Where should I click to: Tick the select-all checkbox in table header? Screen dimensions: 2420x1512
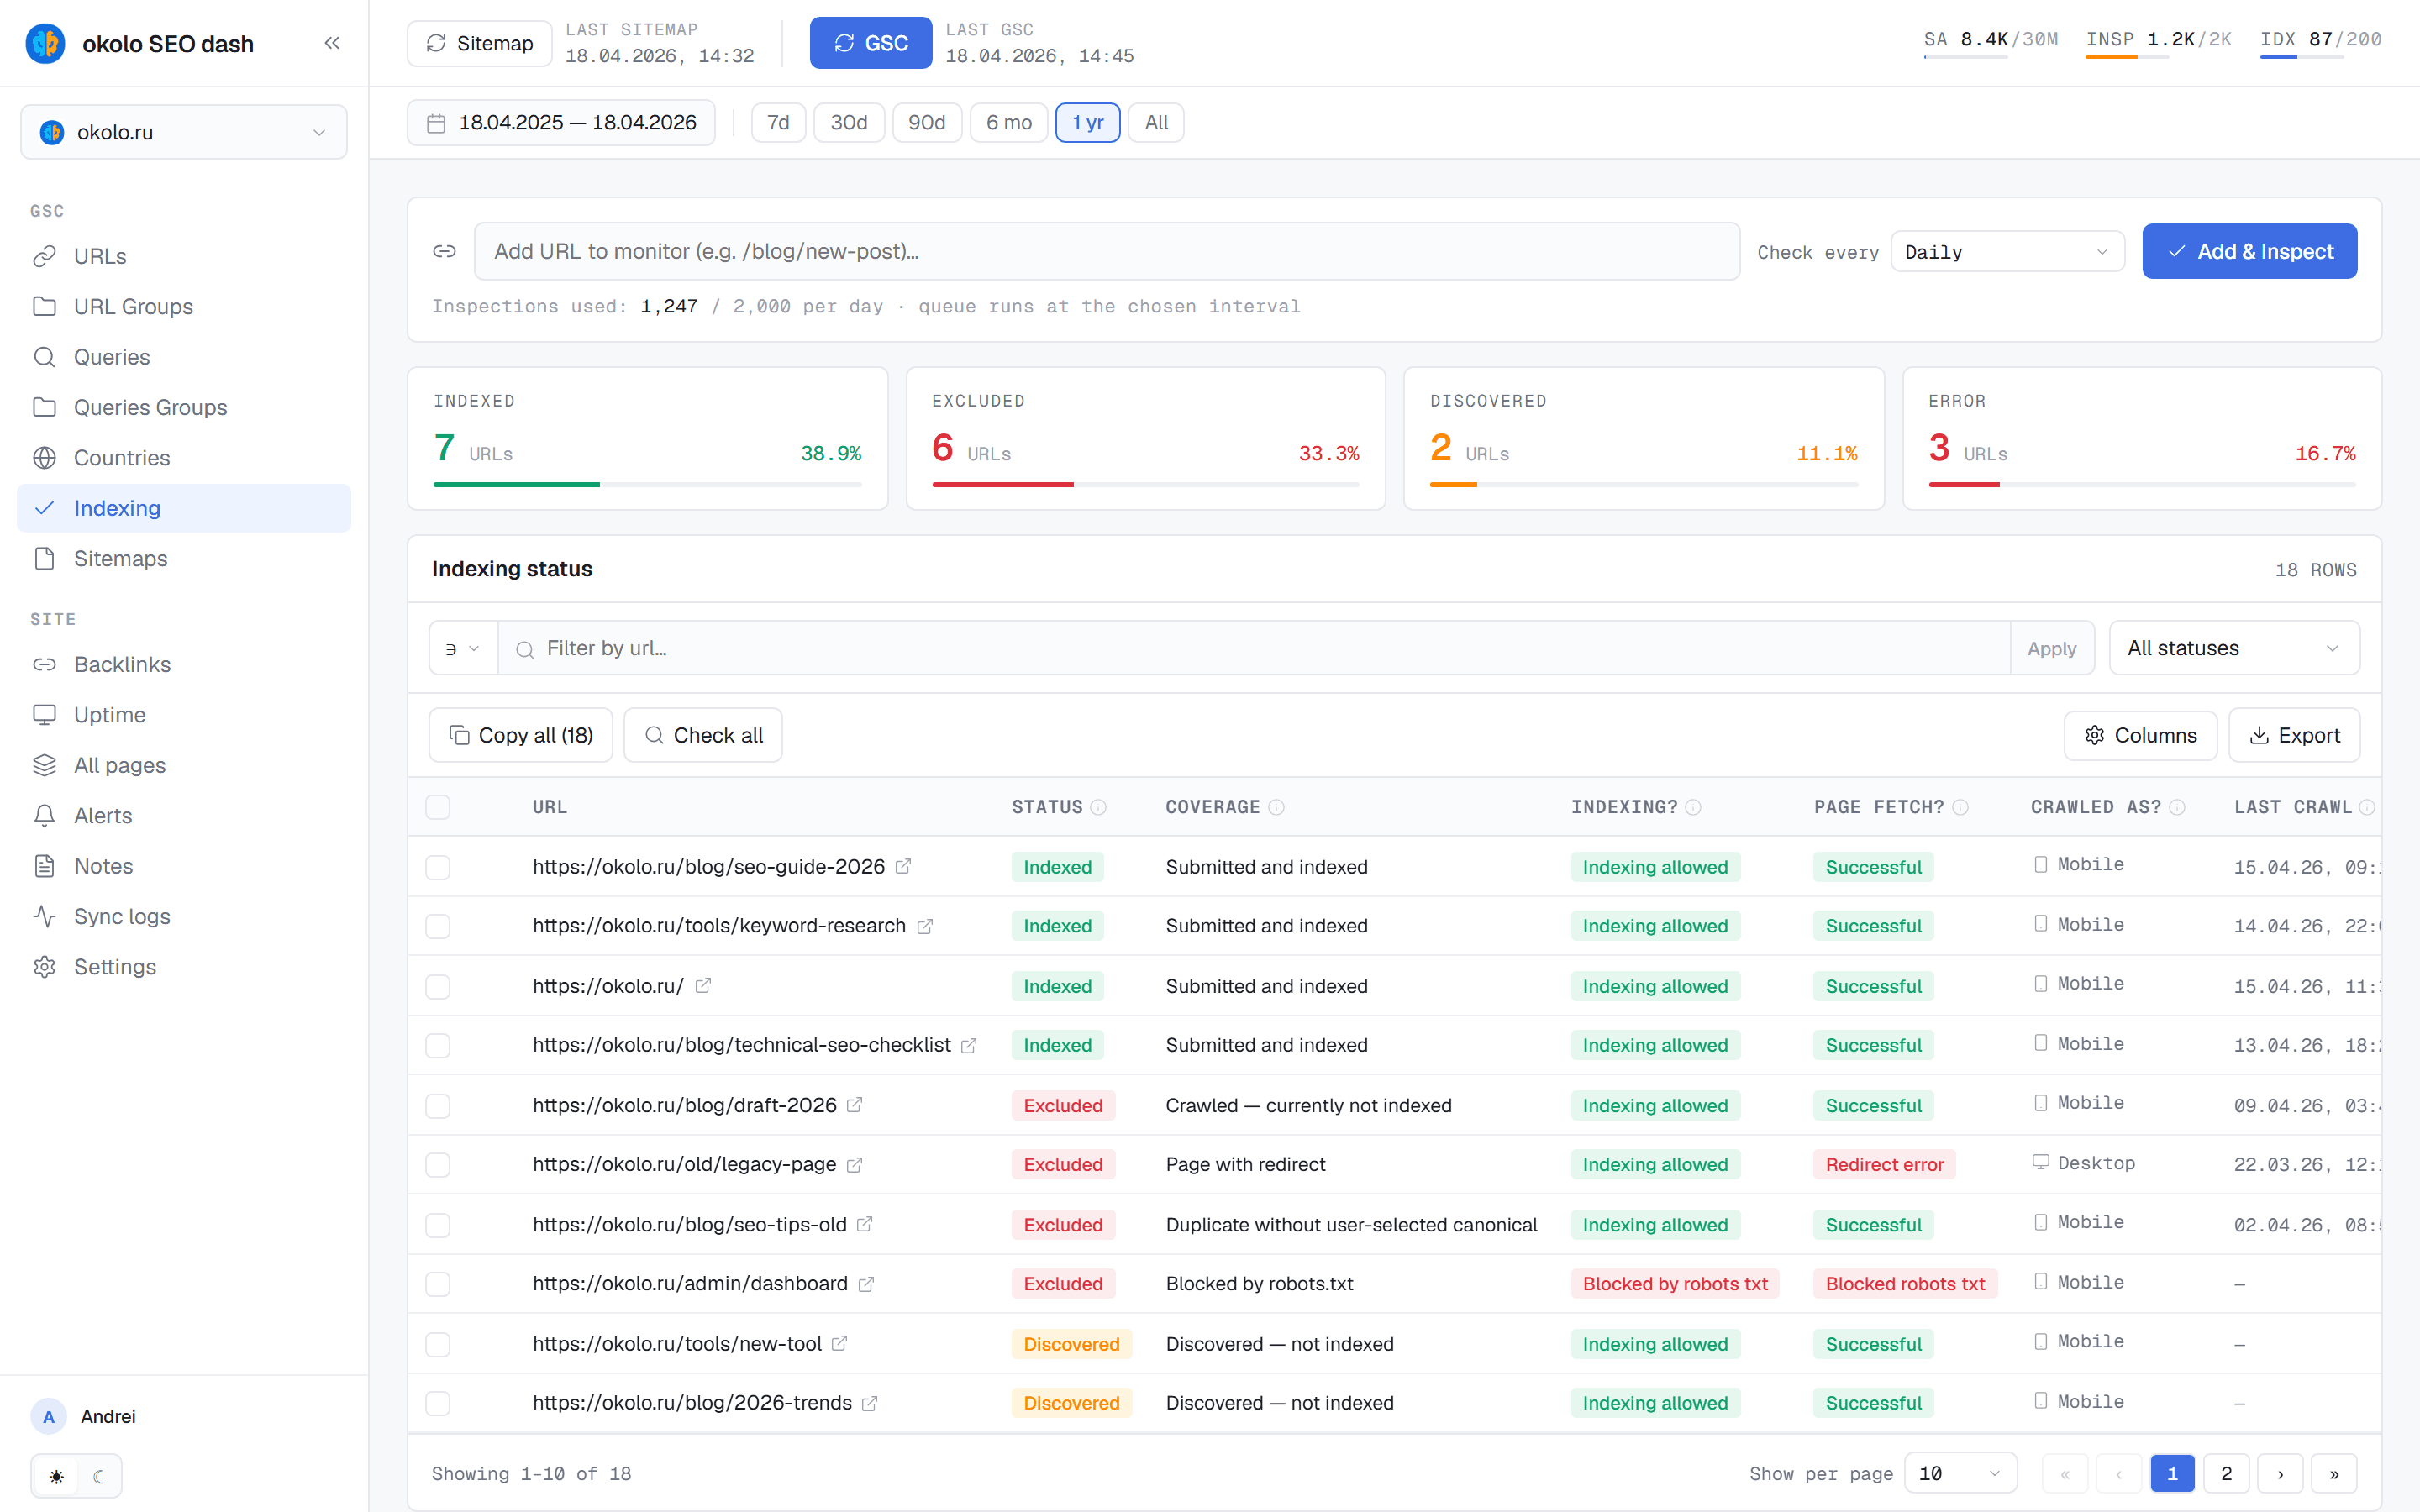click(x=438, y=807)
